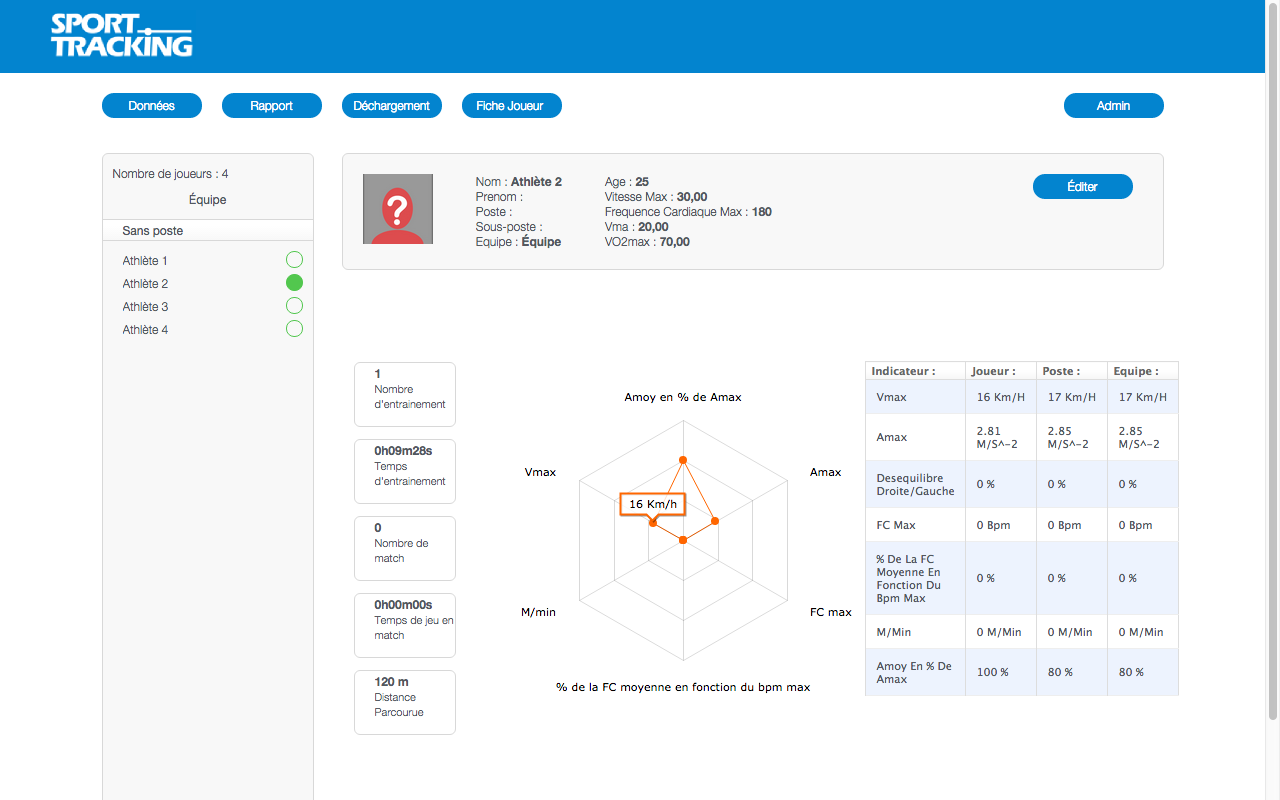This screenshot has height=800, width=1280.
Task: Click the Sans poste group header
Action: coord(153,231)
